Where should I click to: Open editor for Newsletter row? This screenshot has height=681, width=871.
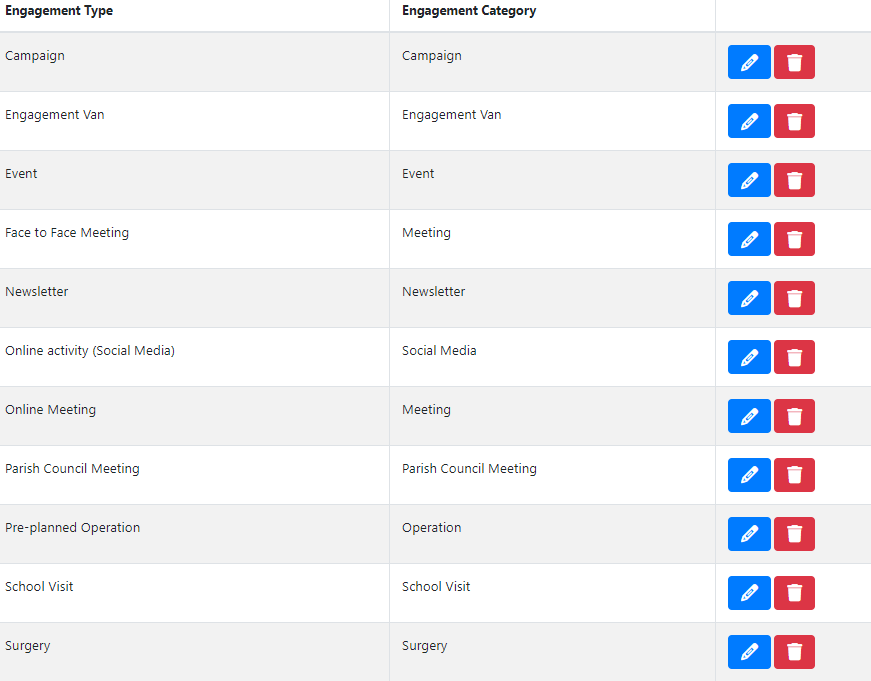coord(749,298)
